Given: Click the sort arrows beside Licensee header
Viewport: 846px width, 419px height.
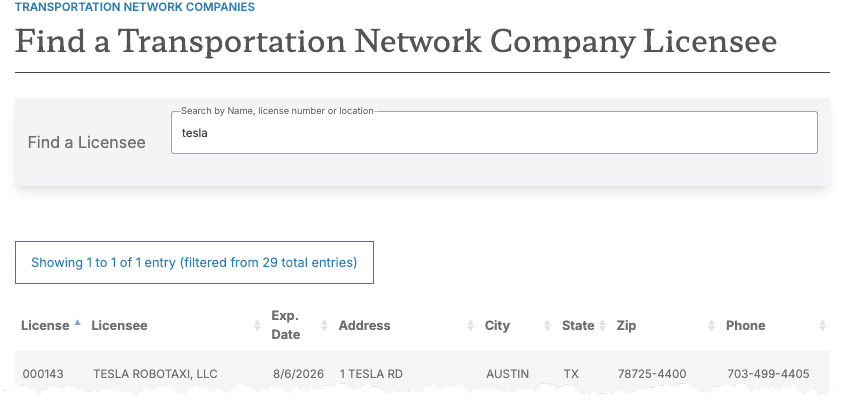Looking at the screenshot, I should tap(258, 326).
